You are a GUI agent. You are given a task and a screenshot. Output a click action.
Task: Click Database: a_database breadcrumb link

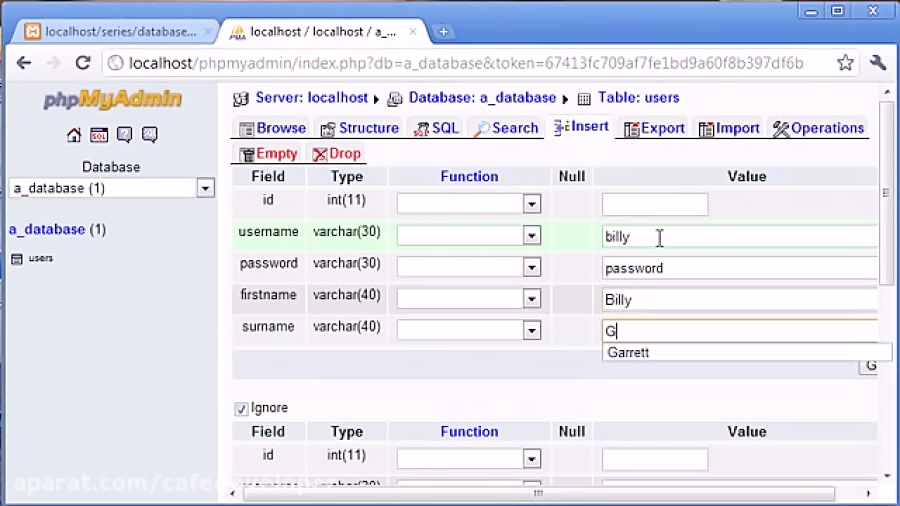pos(482,98)
